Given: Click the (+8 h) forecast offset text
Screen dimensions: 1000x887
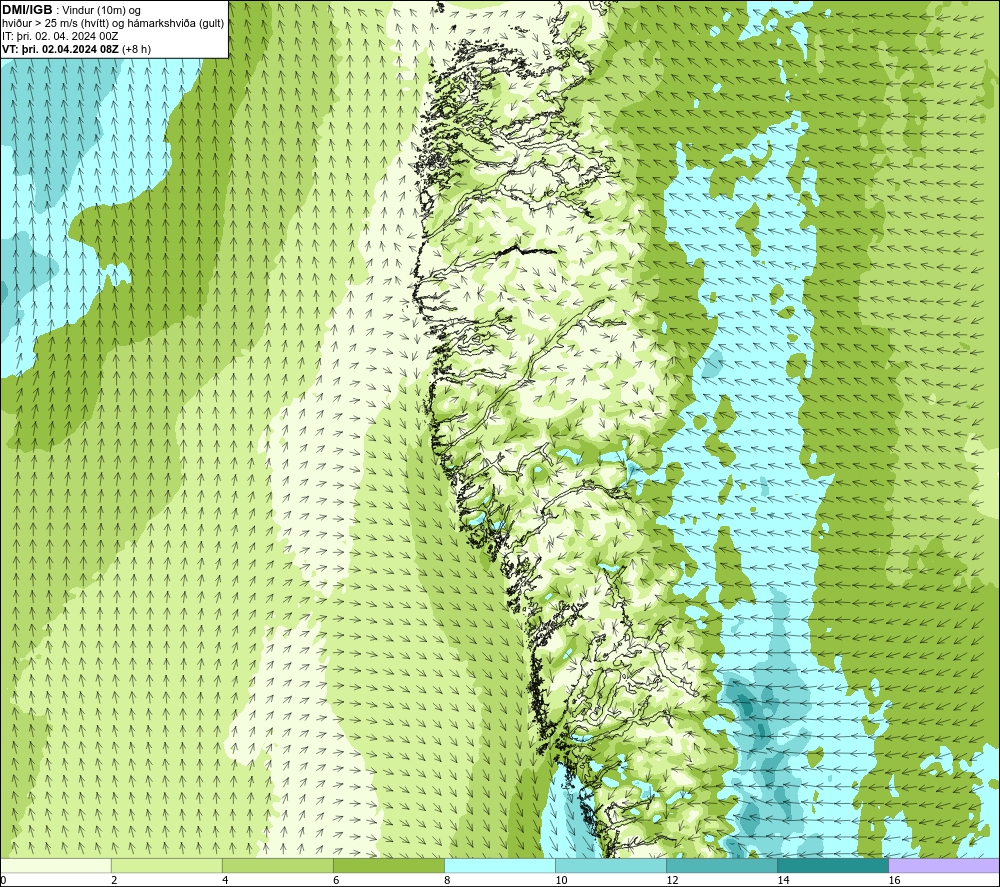Looking at the screenshot, I should coord(136,49).
